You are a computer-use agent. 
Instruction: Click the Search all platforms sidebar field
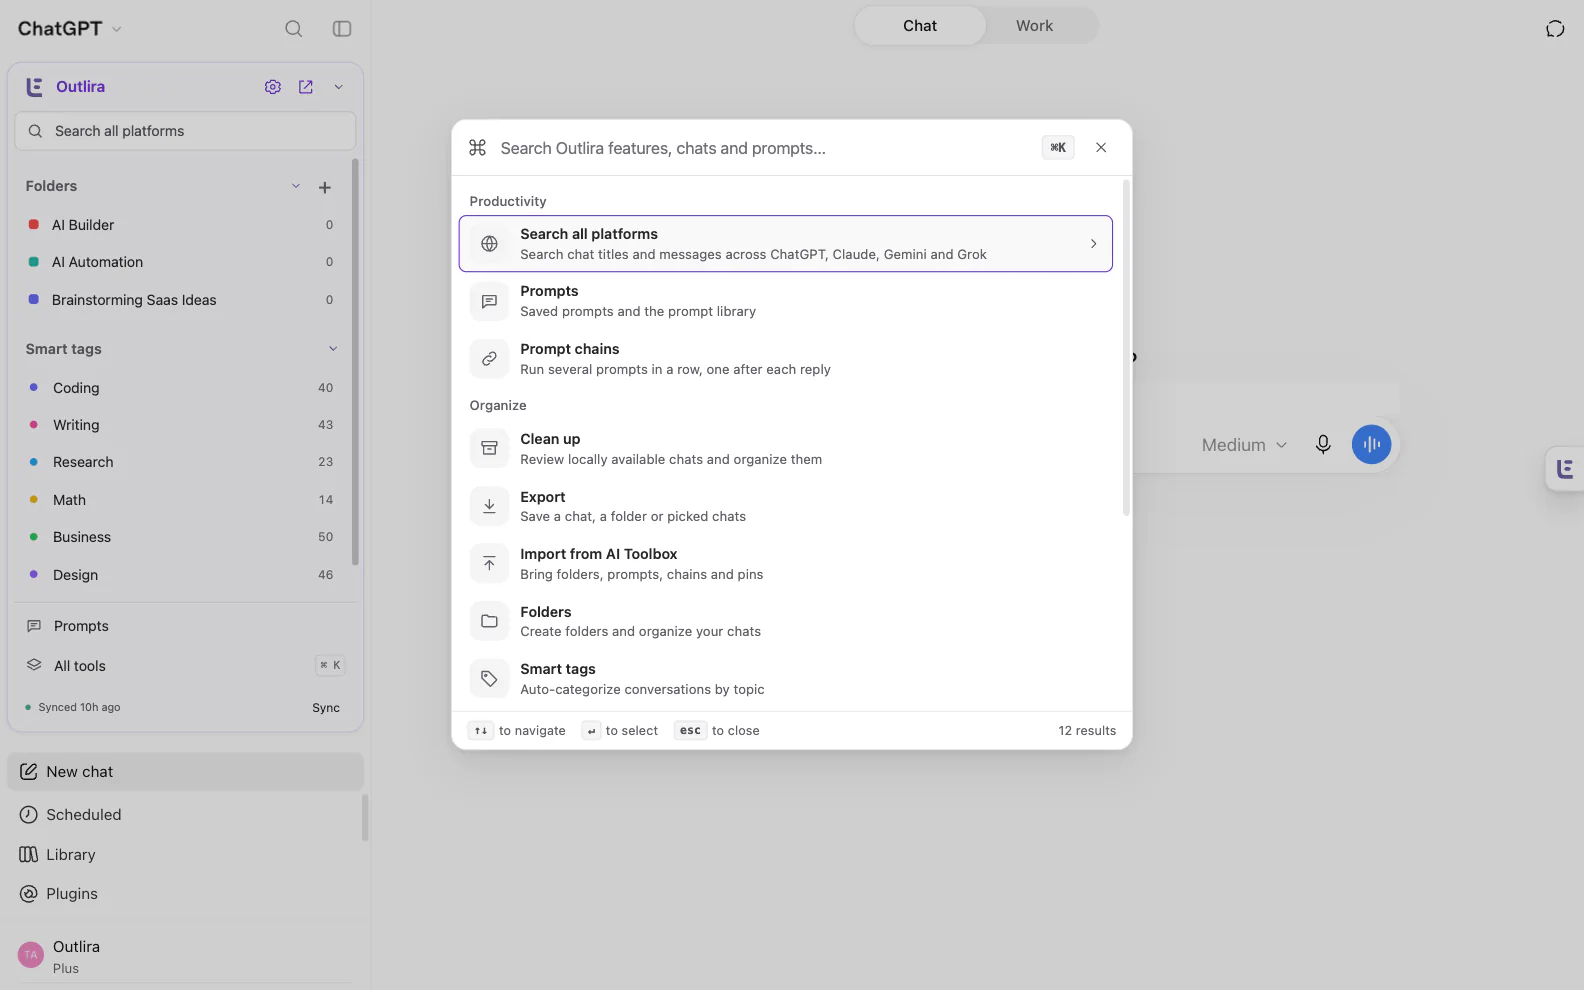pyautogui.click(x=185, y=131)
